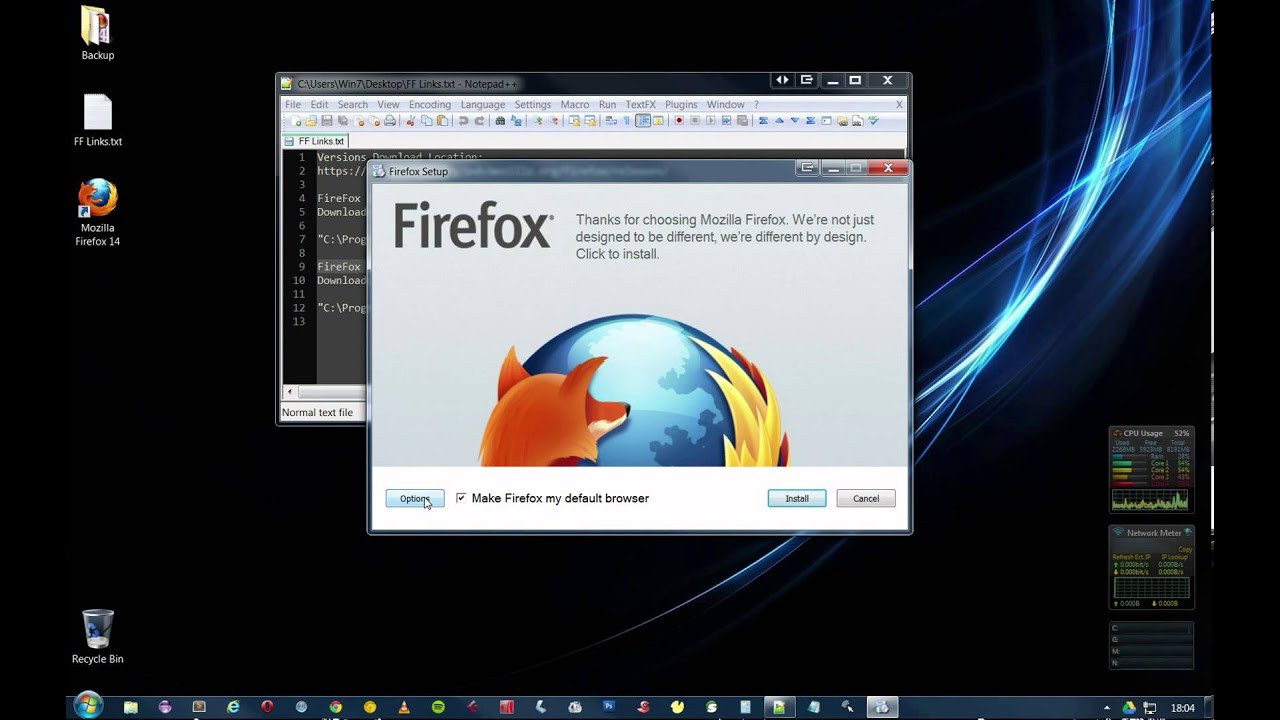Expand hidden system tray icons arrow
This screenshot has height=720, width=1280.
point(1107,708)
